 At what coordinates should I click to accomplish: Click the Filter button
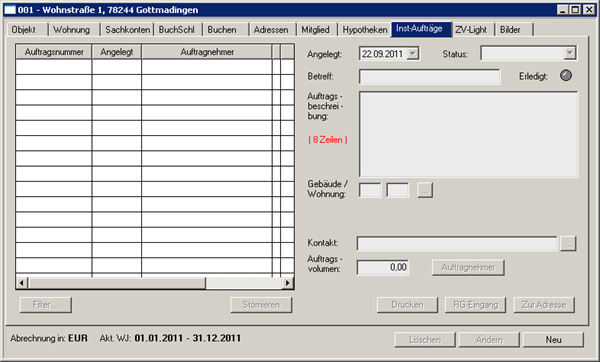pyautogui.click(x=46, y=305)
